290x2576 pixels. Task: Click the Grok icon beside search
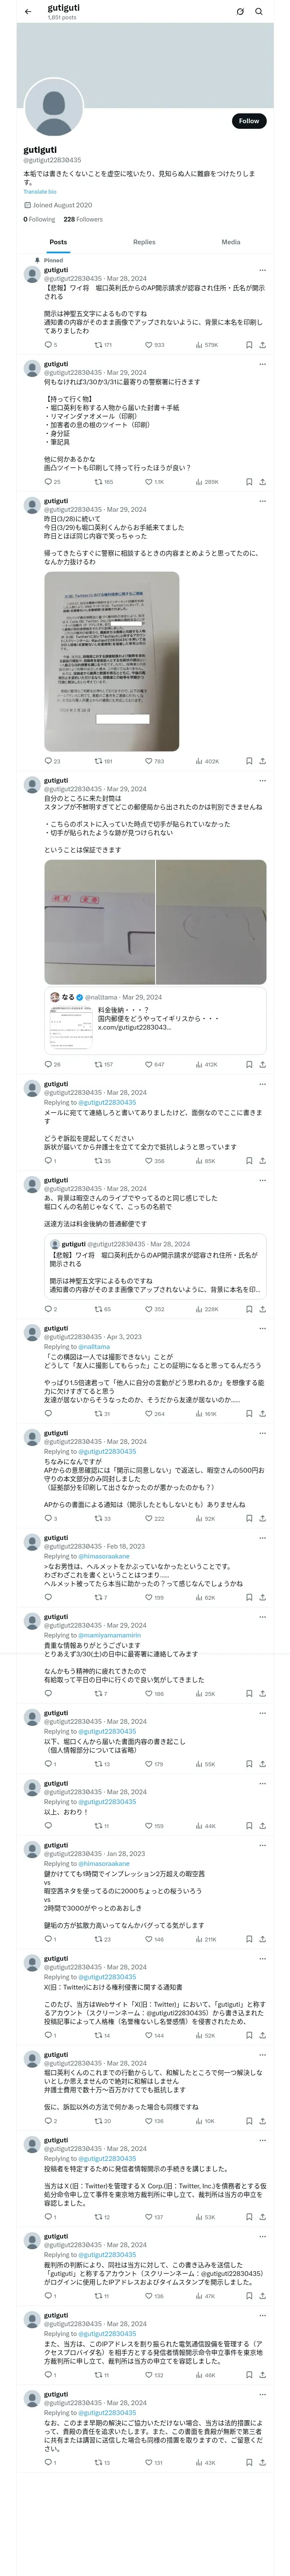tap(240, 12)
